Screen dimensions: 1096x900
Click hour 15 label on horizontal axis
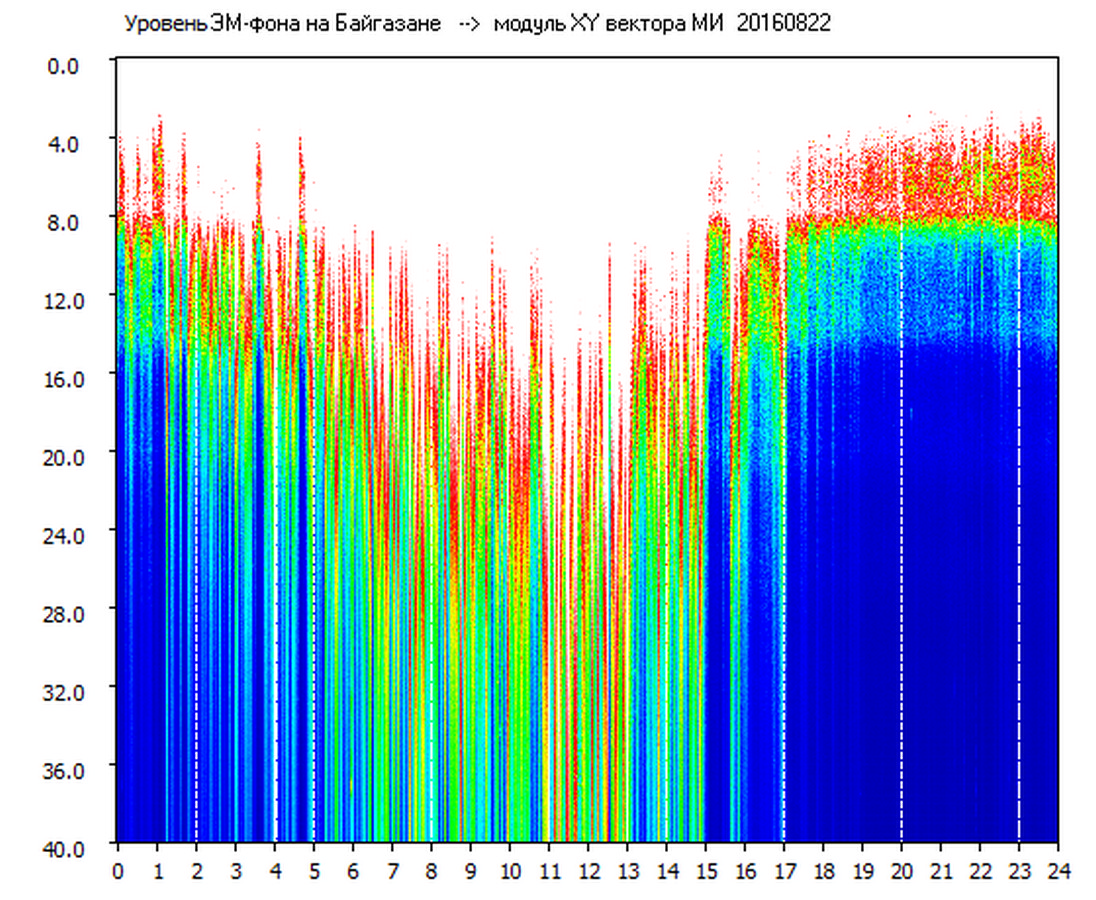[x=705, y=871]
